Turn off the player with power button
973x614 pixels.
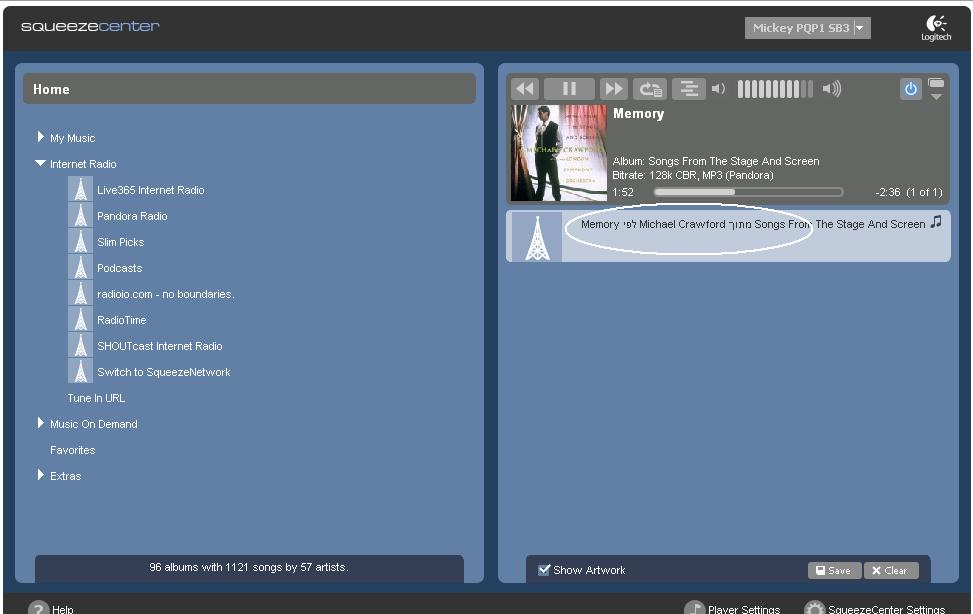coord(910,89)
